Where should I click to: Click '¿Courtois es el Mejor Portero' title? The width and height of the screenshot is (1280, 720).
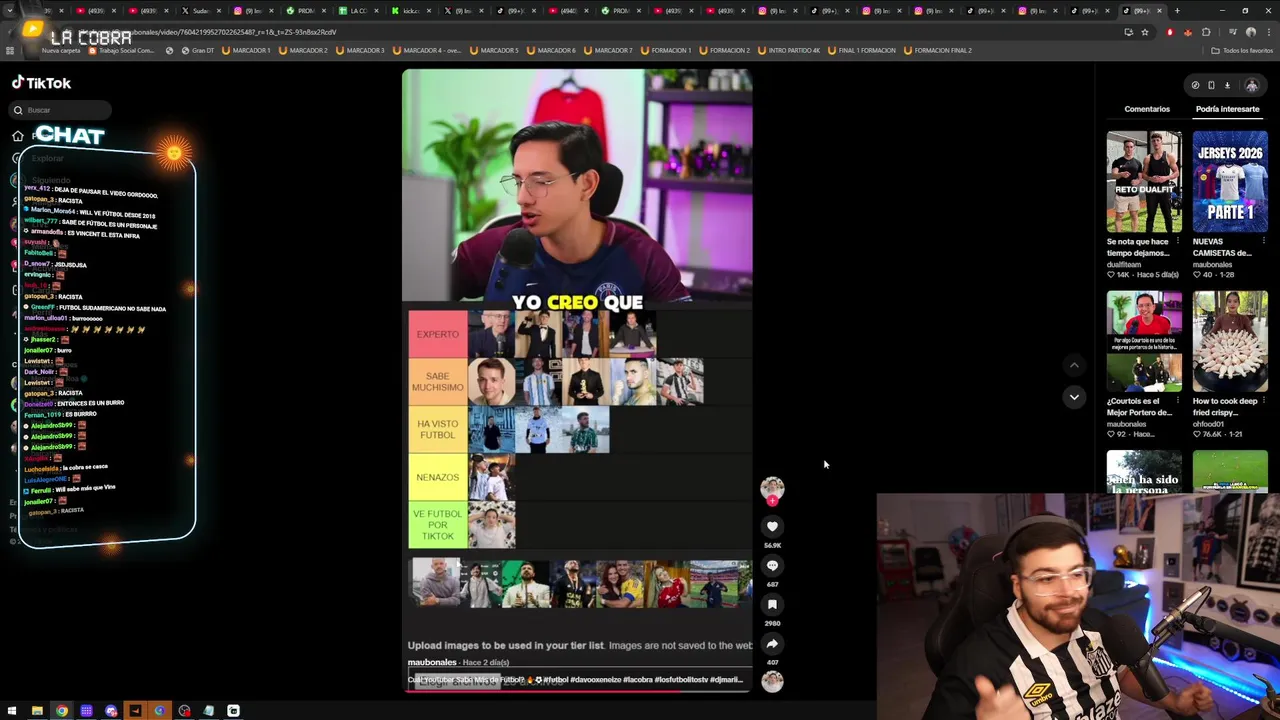click(1139, 406)
